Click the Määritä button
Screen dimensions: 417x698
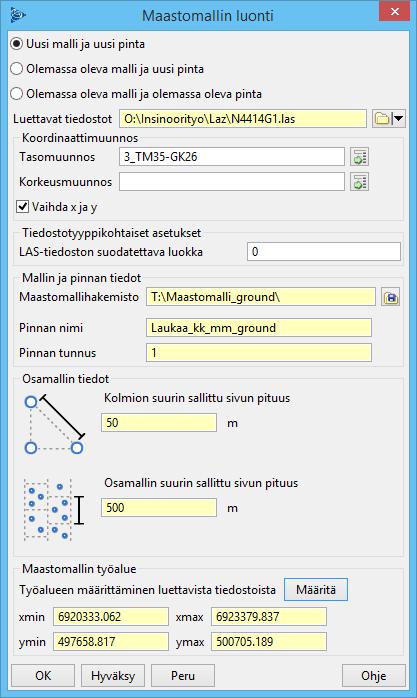tap(316, 590)
